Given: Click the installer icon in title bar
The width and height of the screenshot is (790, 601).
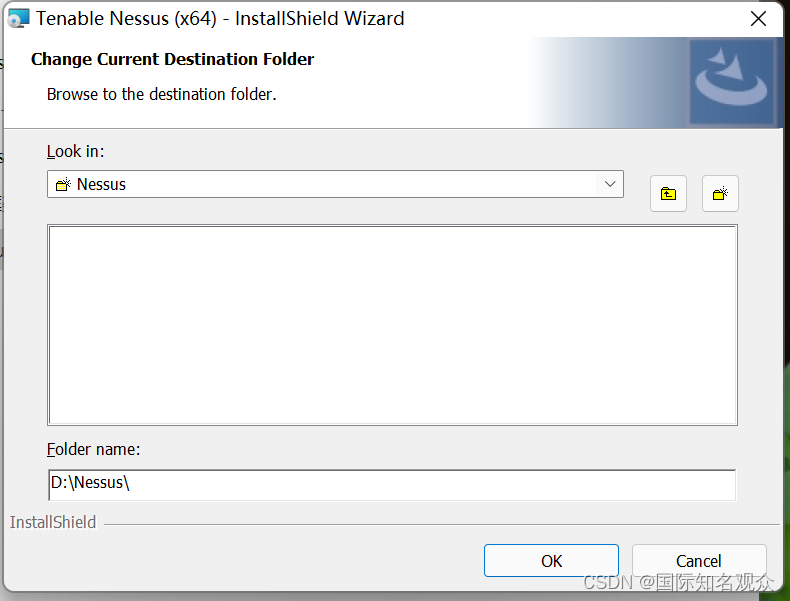Looking at the screenshot, I should click(x=19, y=18).
